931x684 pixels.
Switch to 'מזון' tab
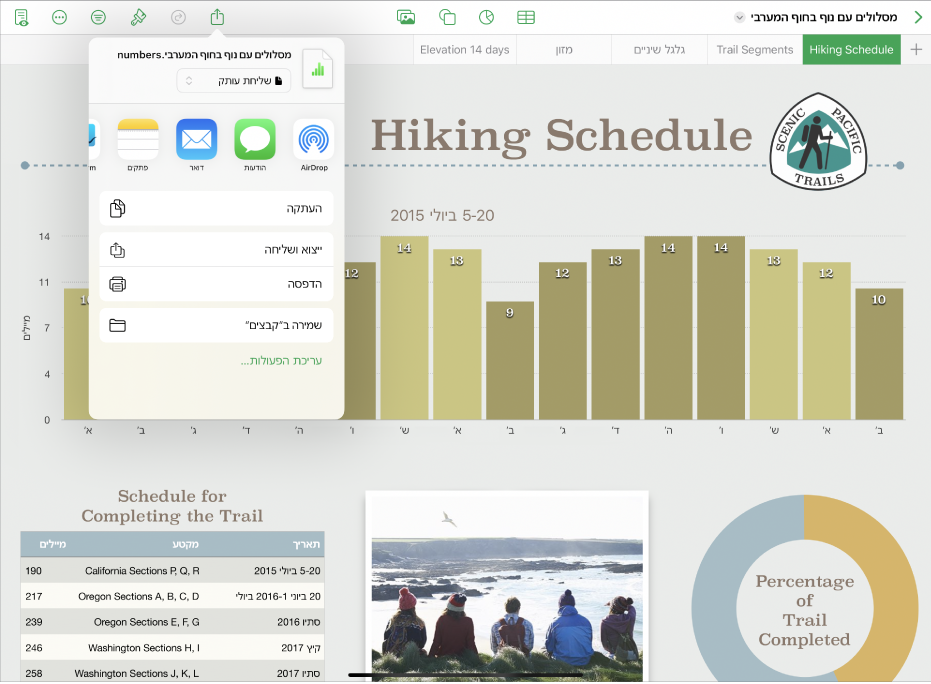[x=563, y=50]
